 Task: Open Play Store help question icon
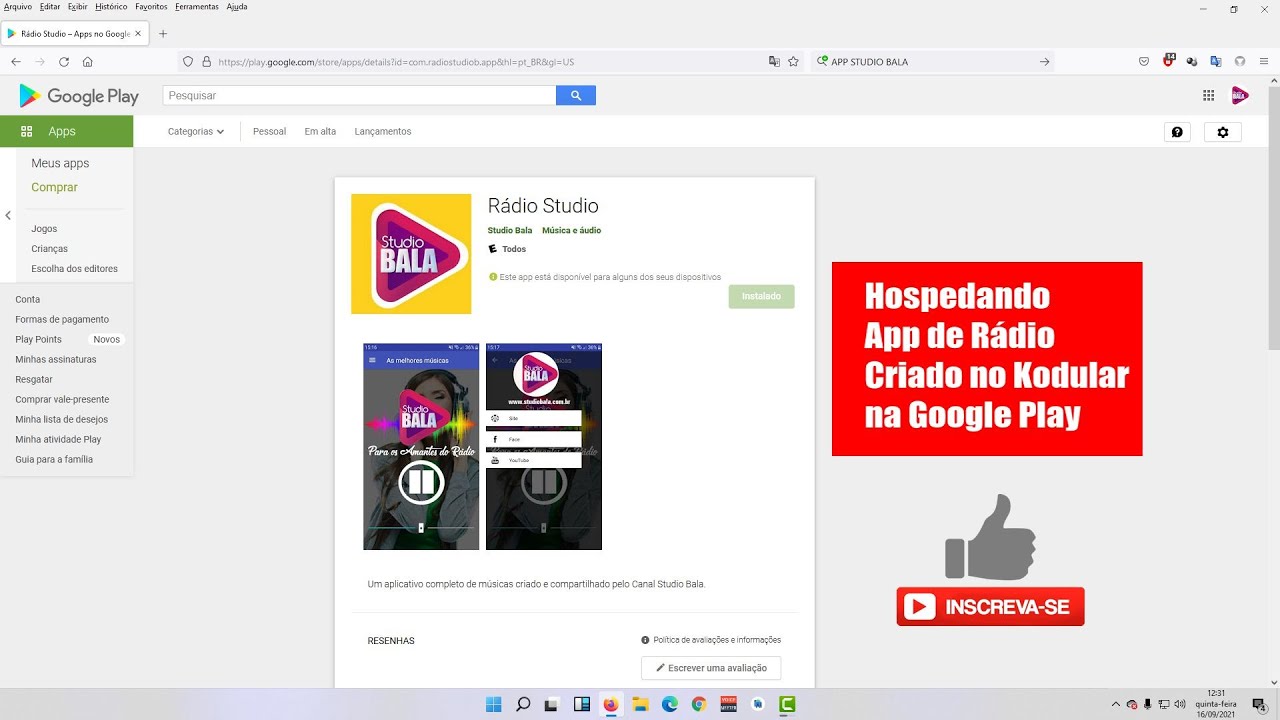[x=1177, y=132]
